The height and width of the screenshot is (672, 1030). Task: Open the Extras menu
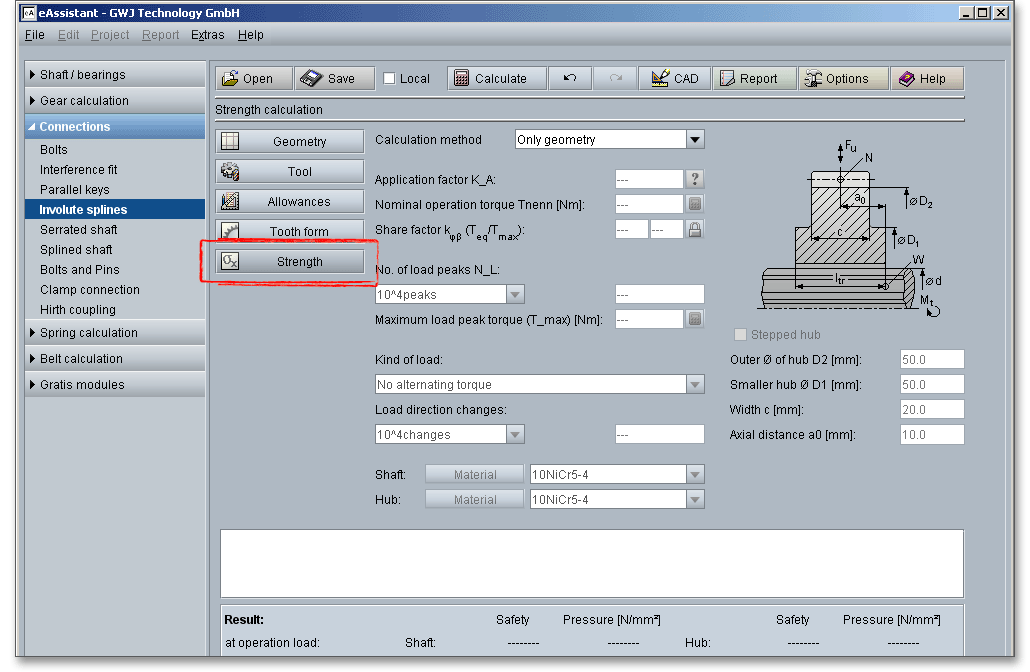point(207,35)
